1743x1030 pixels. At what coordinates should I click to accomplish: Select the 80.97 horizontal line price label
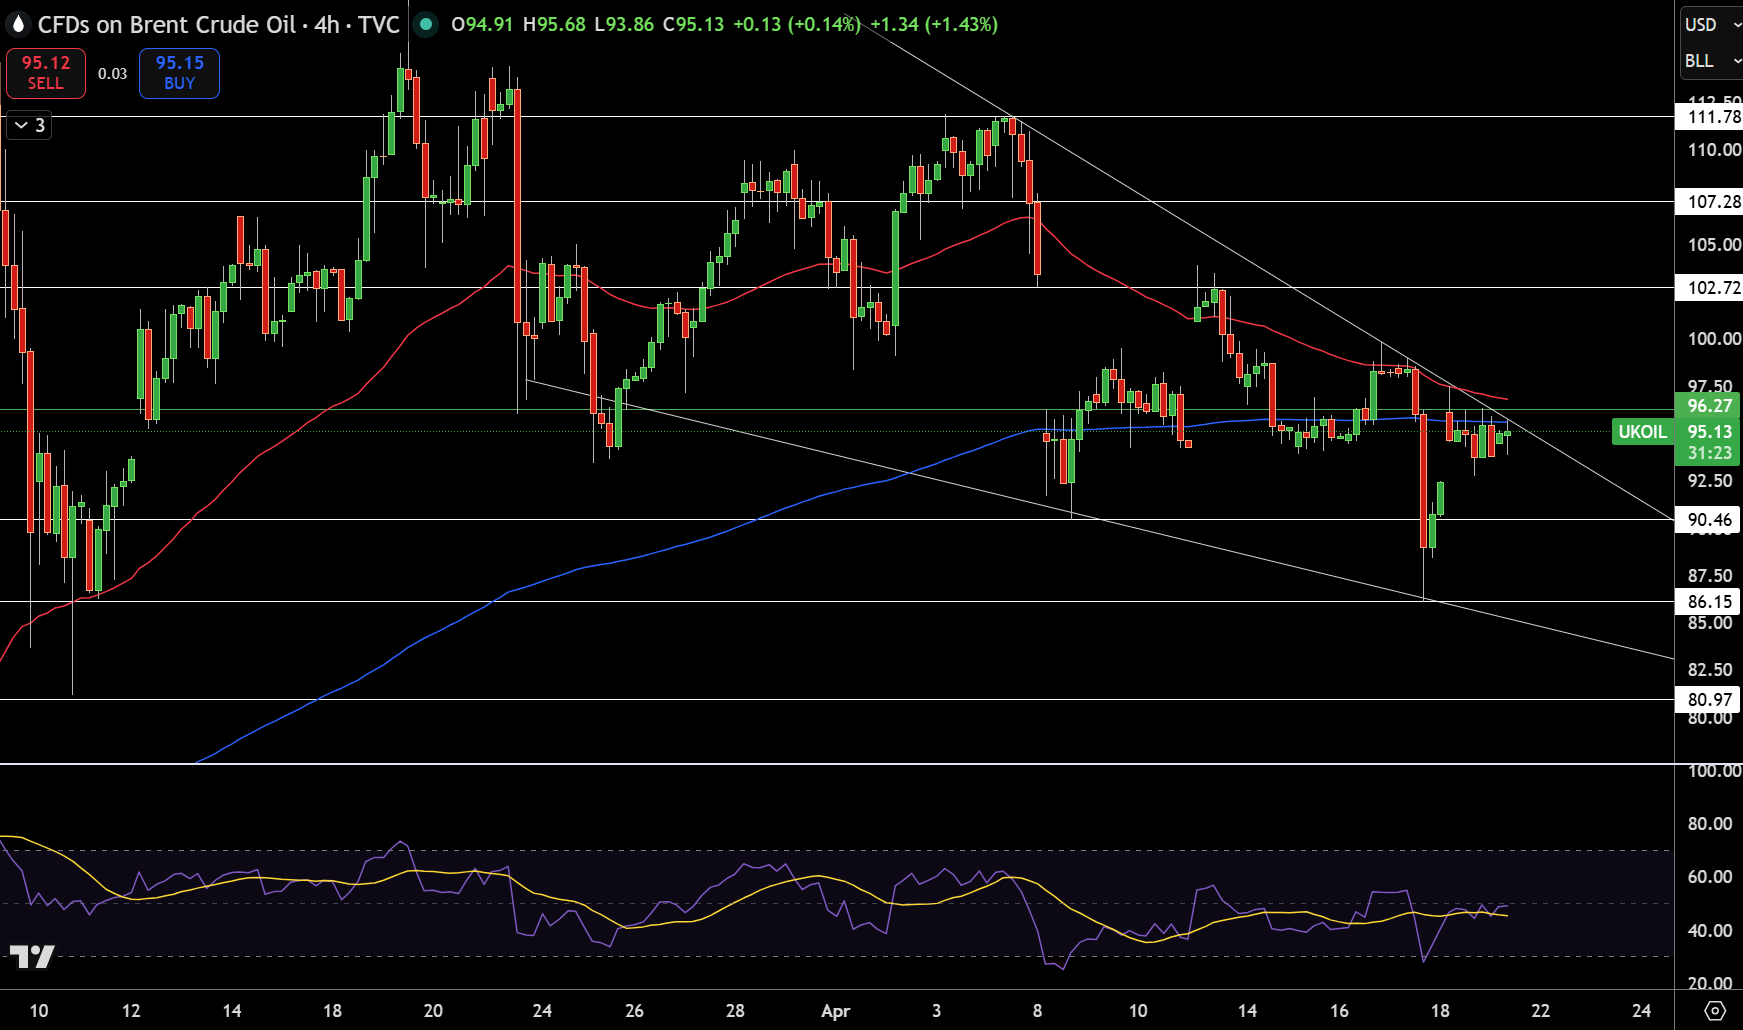(x=1709, y=700)
